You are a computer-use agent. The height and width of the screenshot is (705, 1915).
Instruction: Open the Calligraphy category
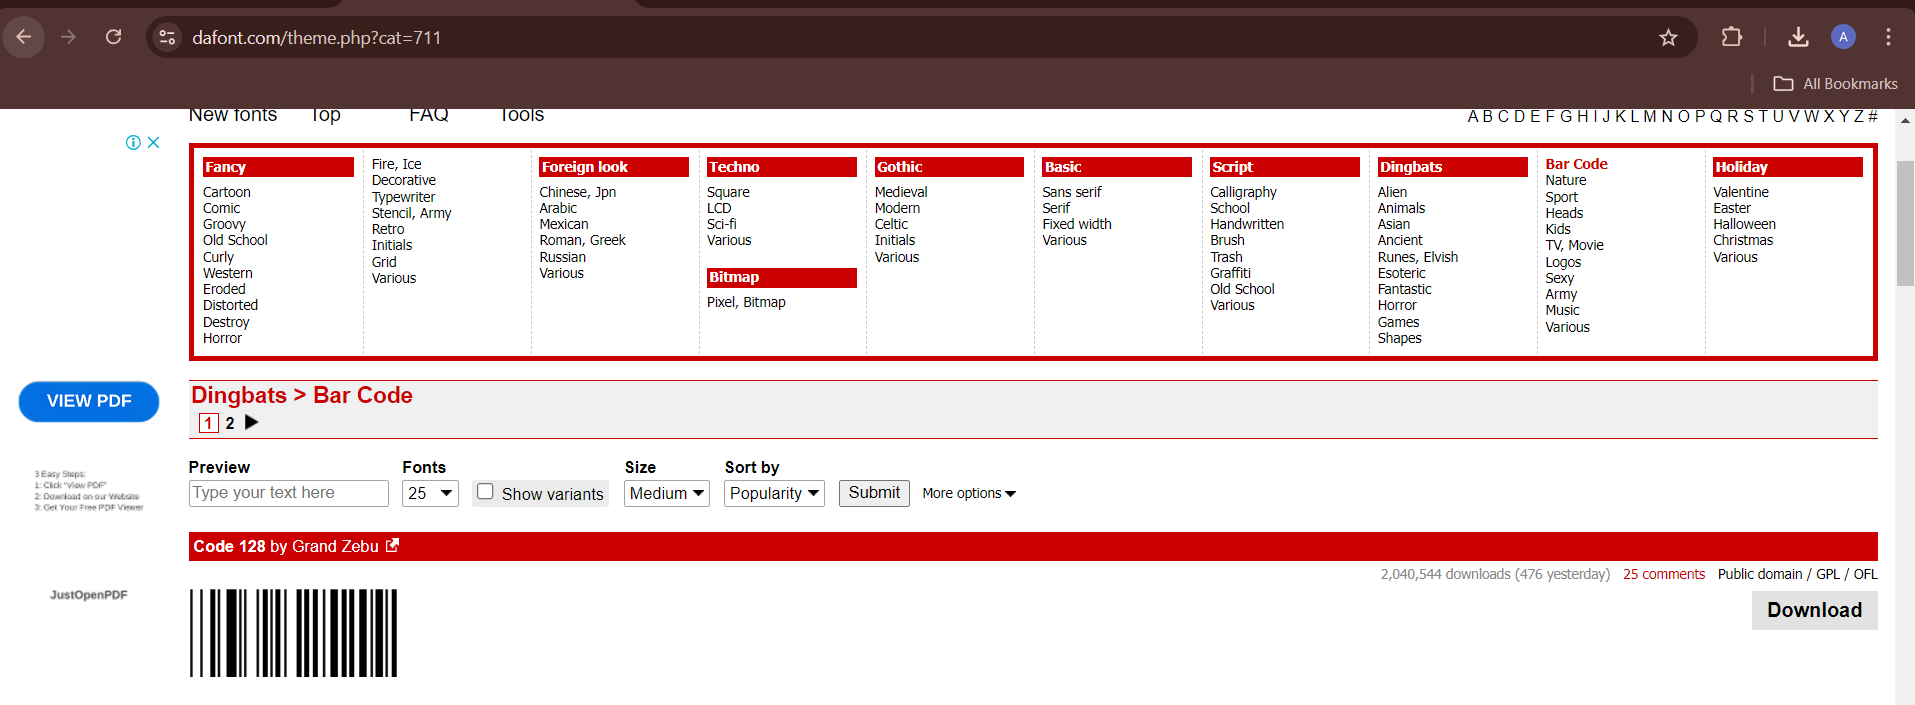(x=1243, y=192)
